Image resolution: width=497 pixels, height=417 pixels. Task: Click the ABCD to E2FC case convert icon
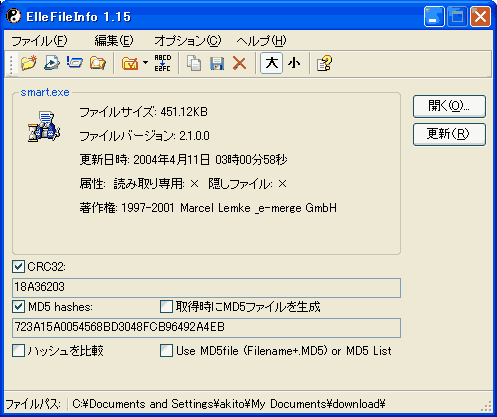pyautogui.click(x=163, y=63)
